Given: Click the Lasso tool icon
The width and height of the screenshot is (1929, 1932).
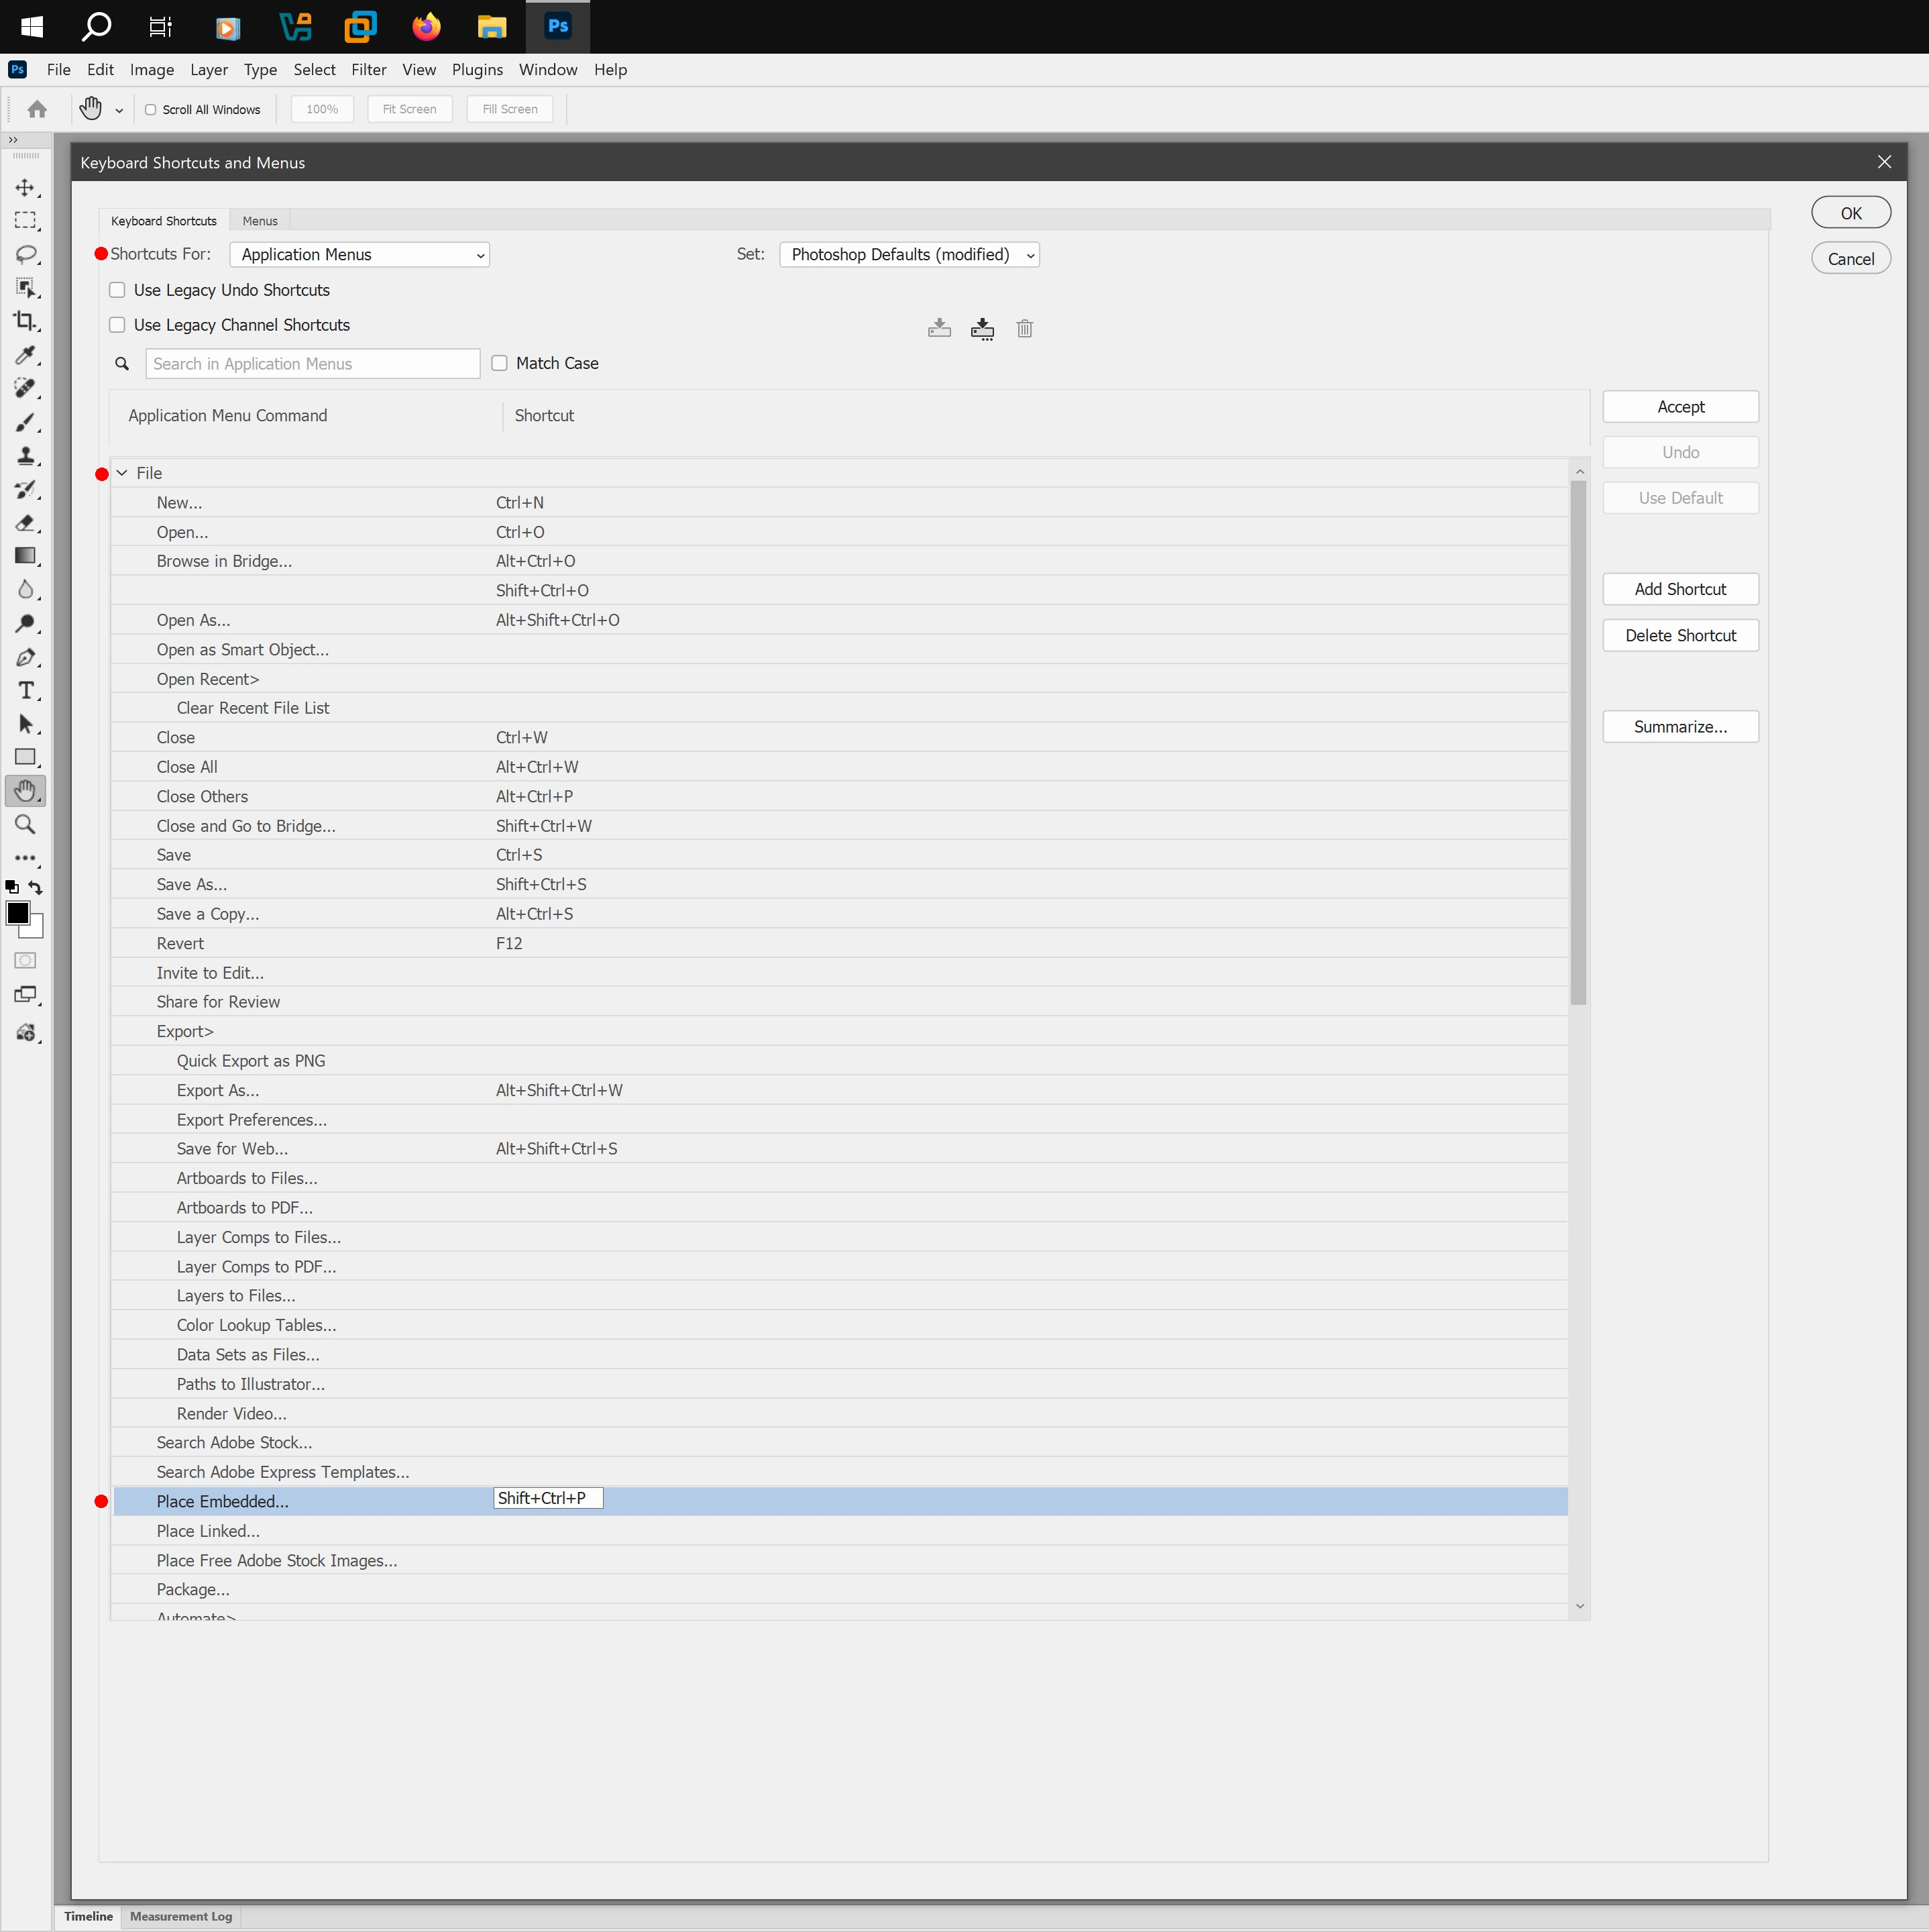Looking at the screenshot, I should (25, 254).
